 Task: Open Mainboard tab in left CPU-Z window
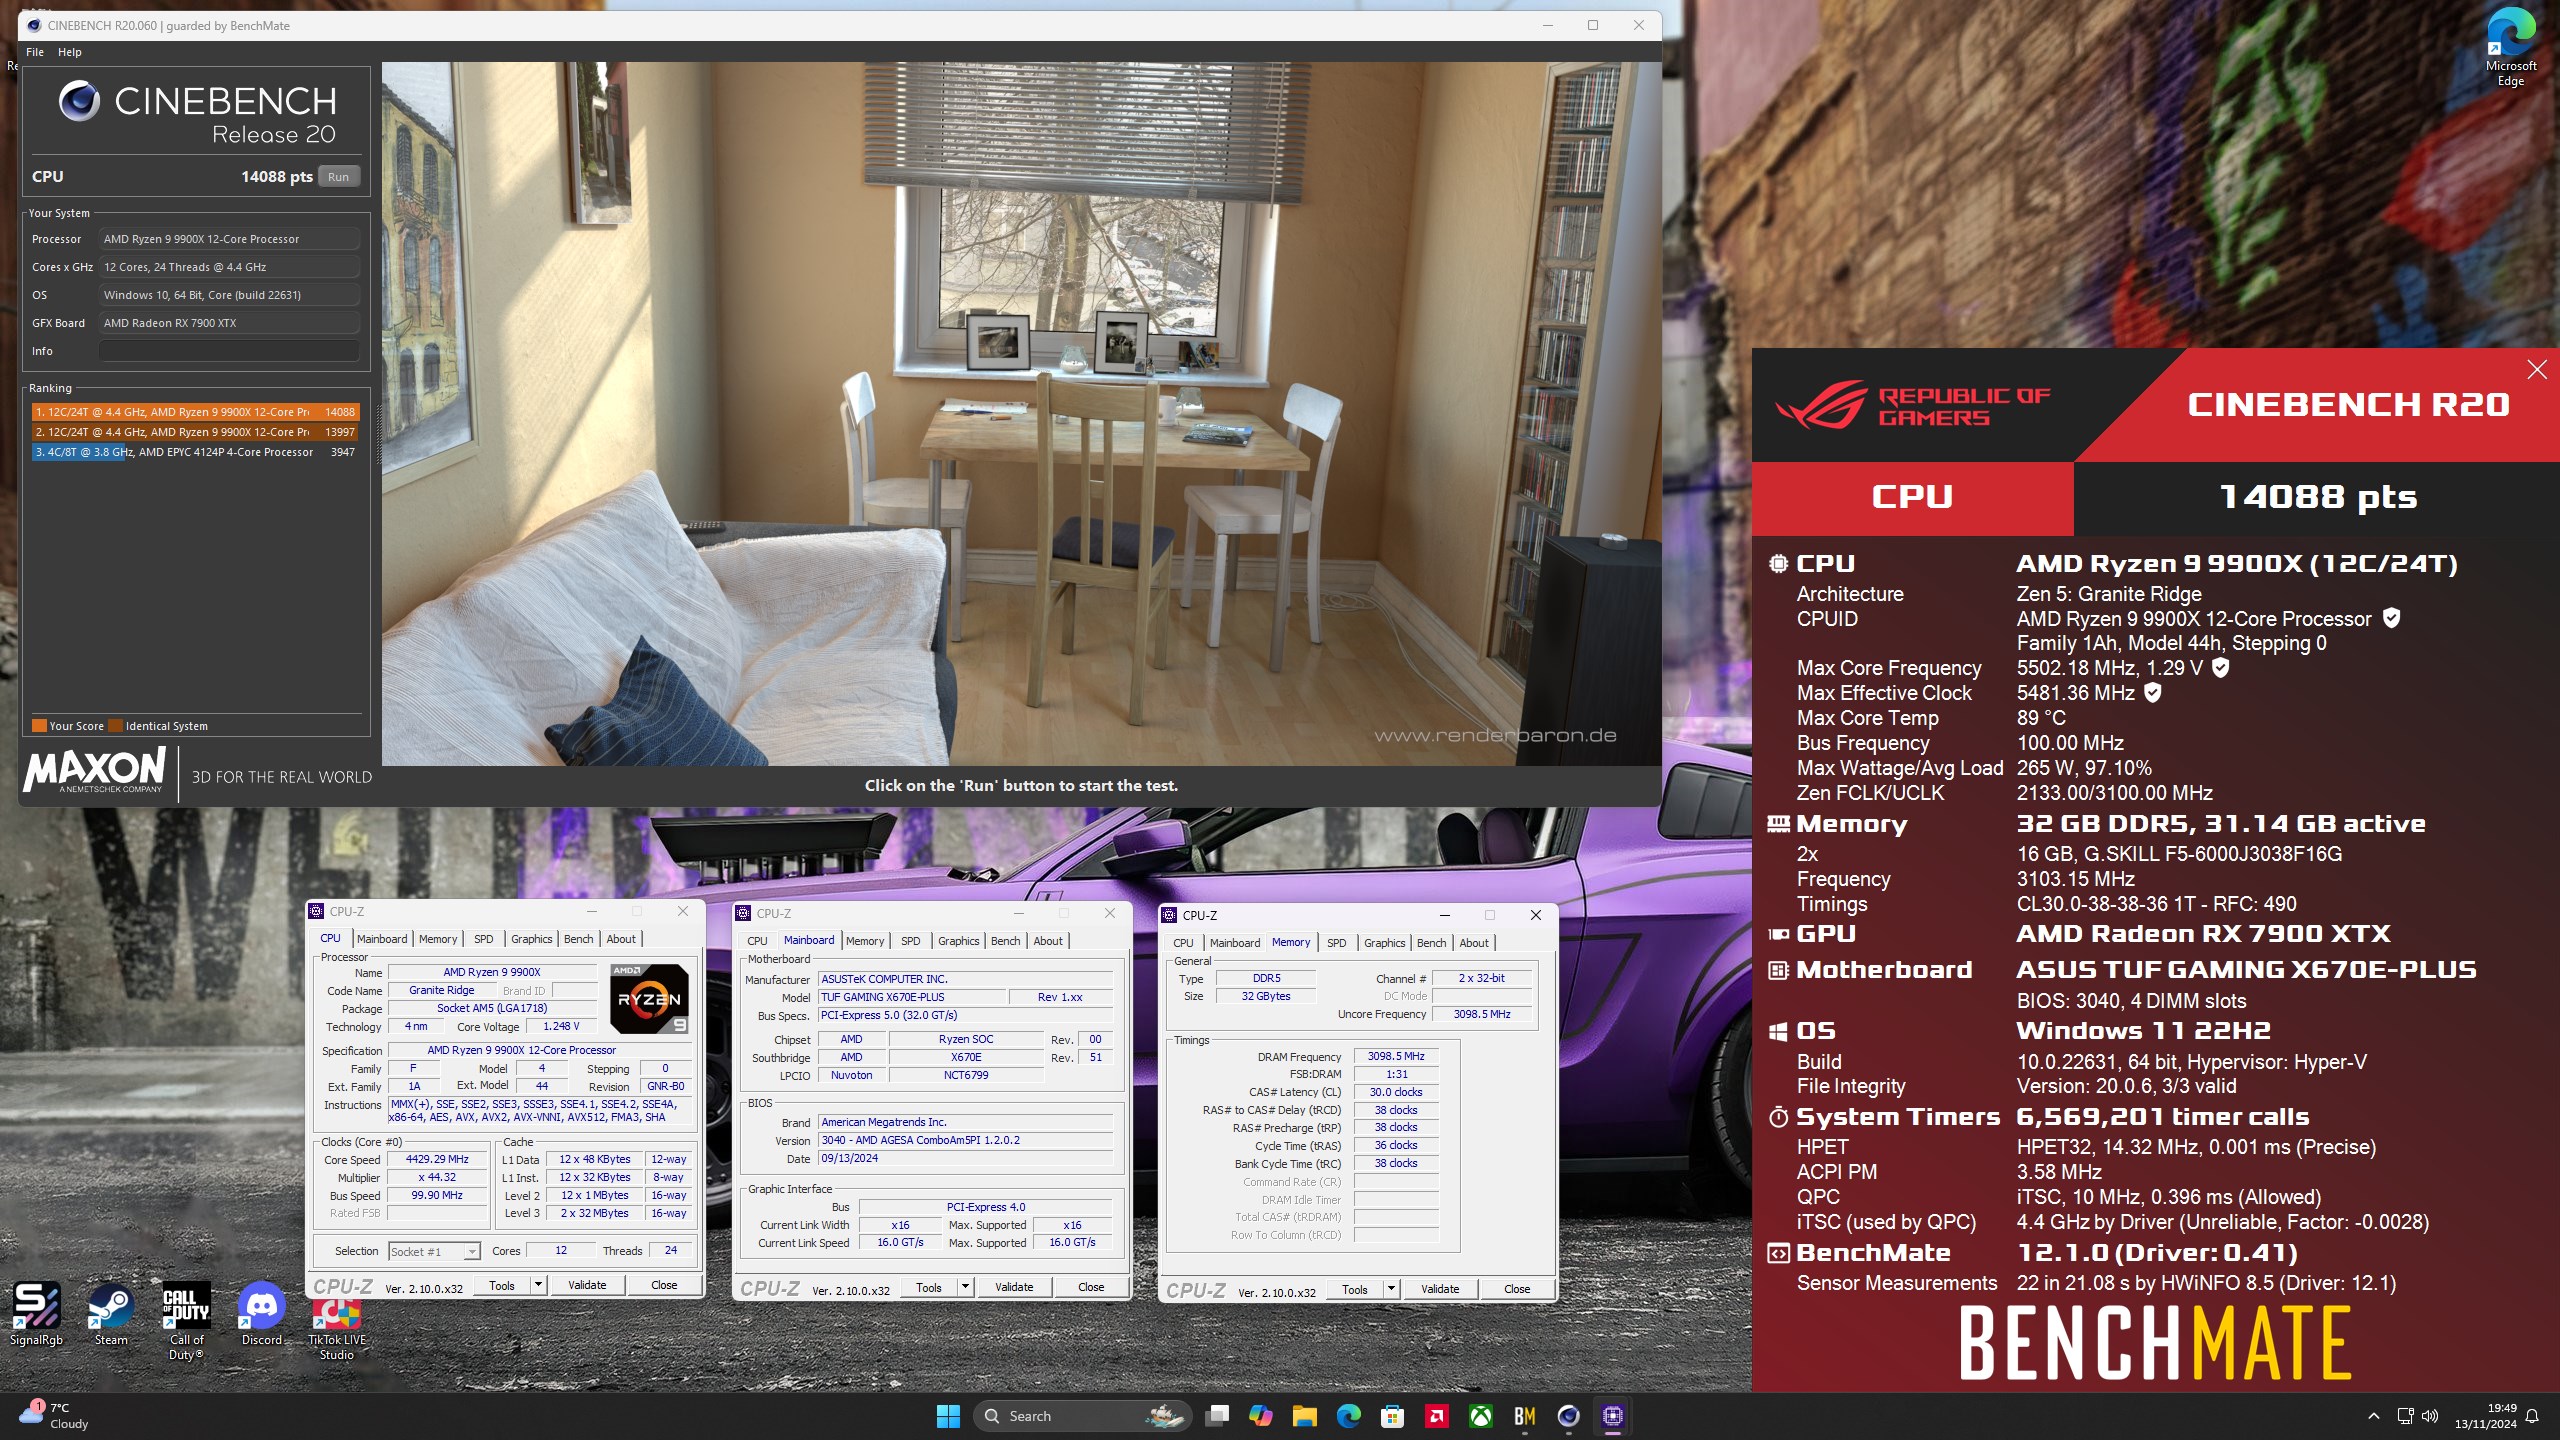point(382,939)
